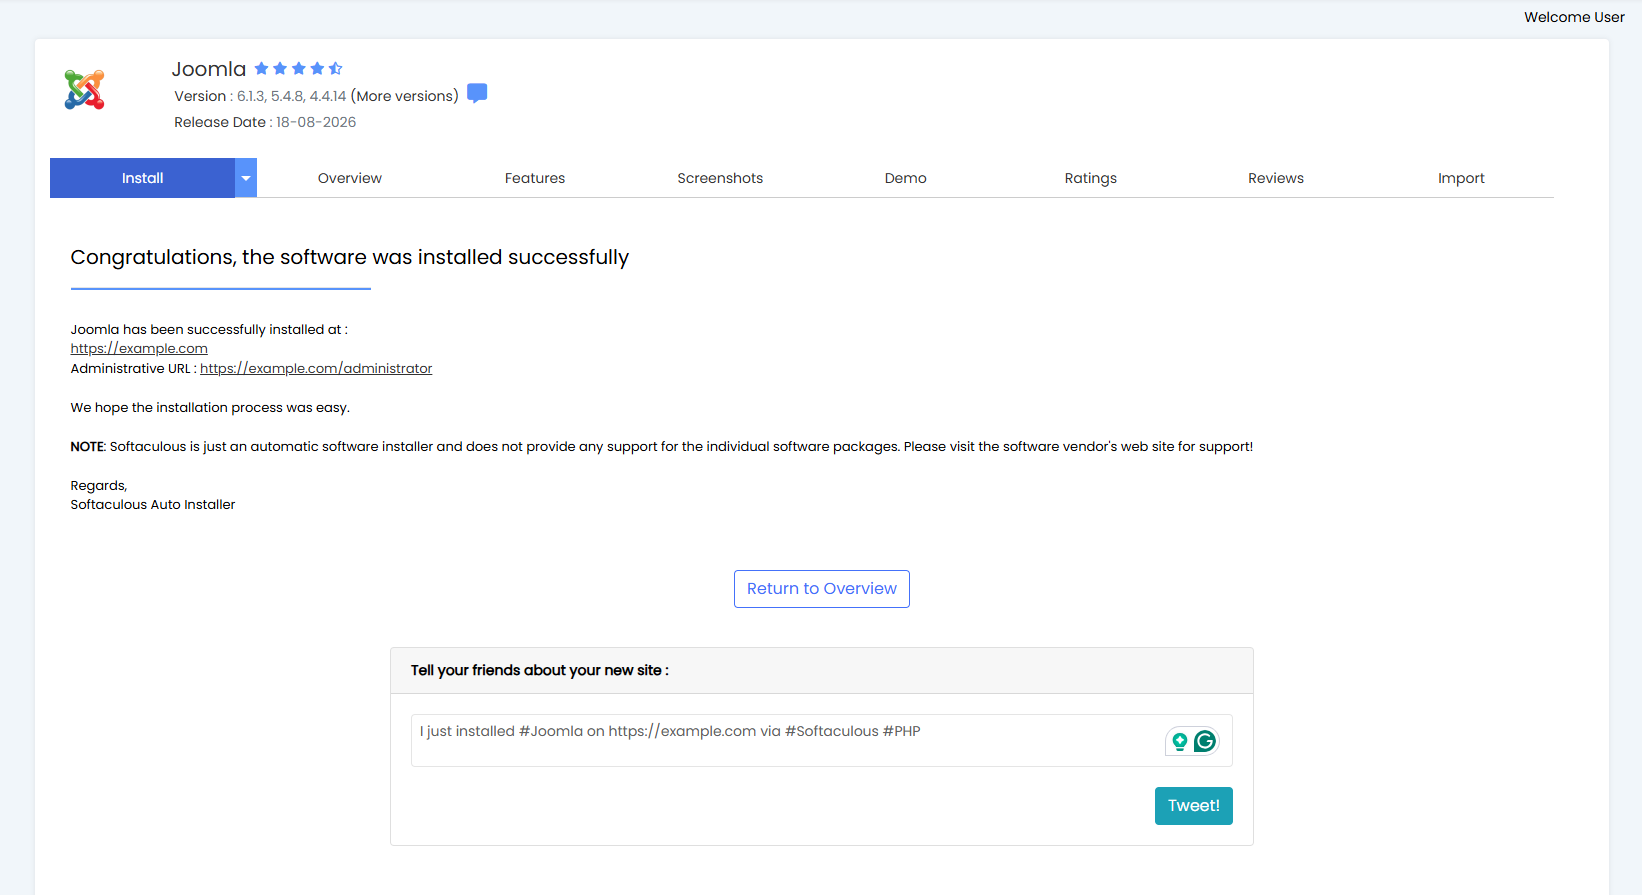Click the More versions link
Screen dimensions: 1642x895
pyautogui.click(x=405, y=96)
